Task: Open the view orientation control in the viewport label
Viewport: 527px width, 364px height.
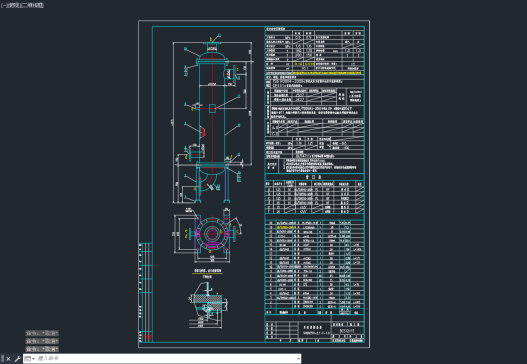Action: click(14, 5)
